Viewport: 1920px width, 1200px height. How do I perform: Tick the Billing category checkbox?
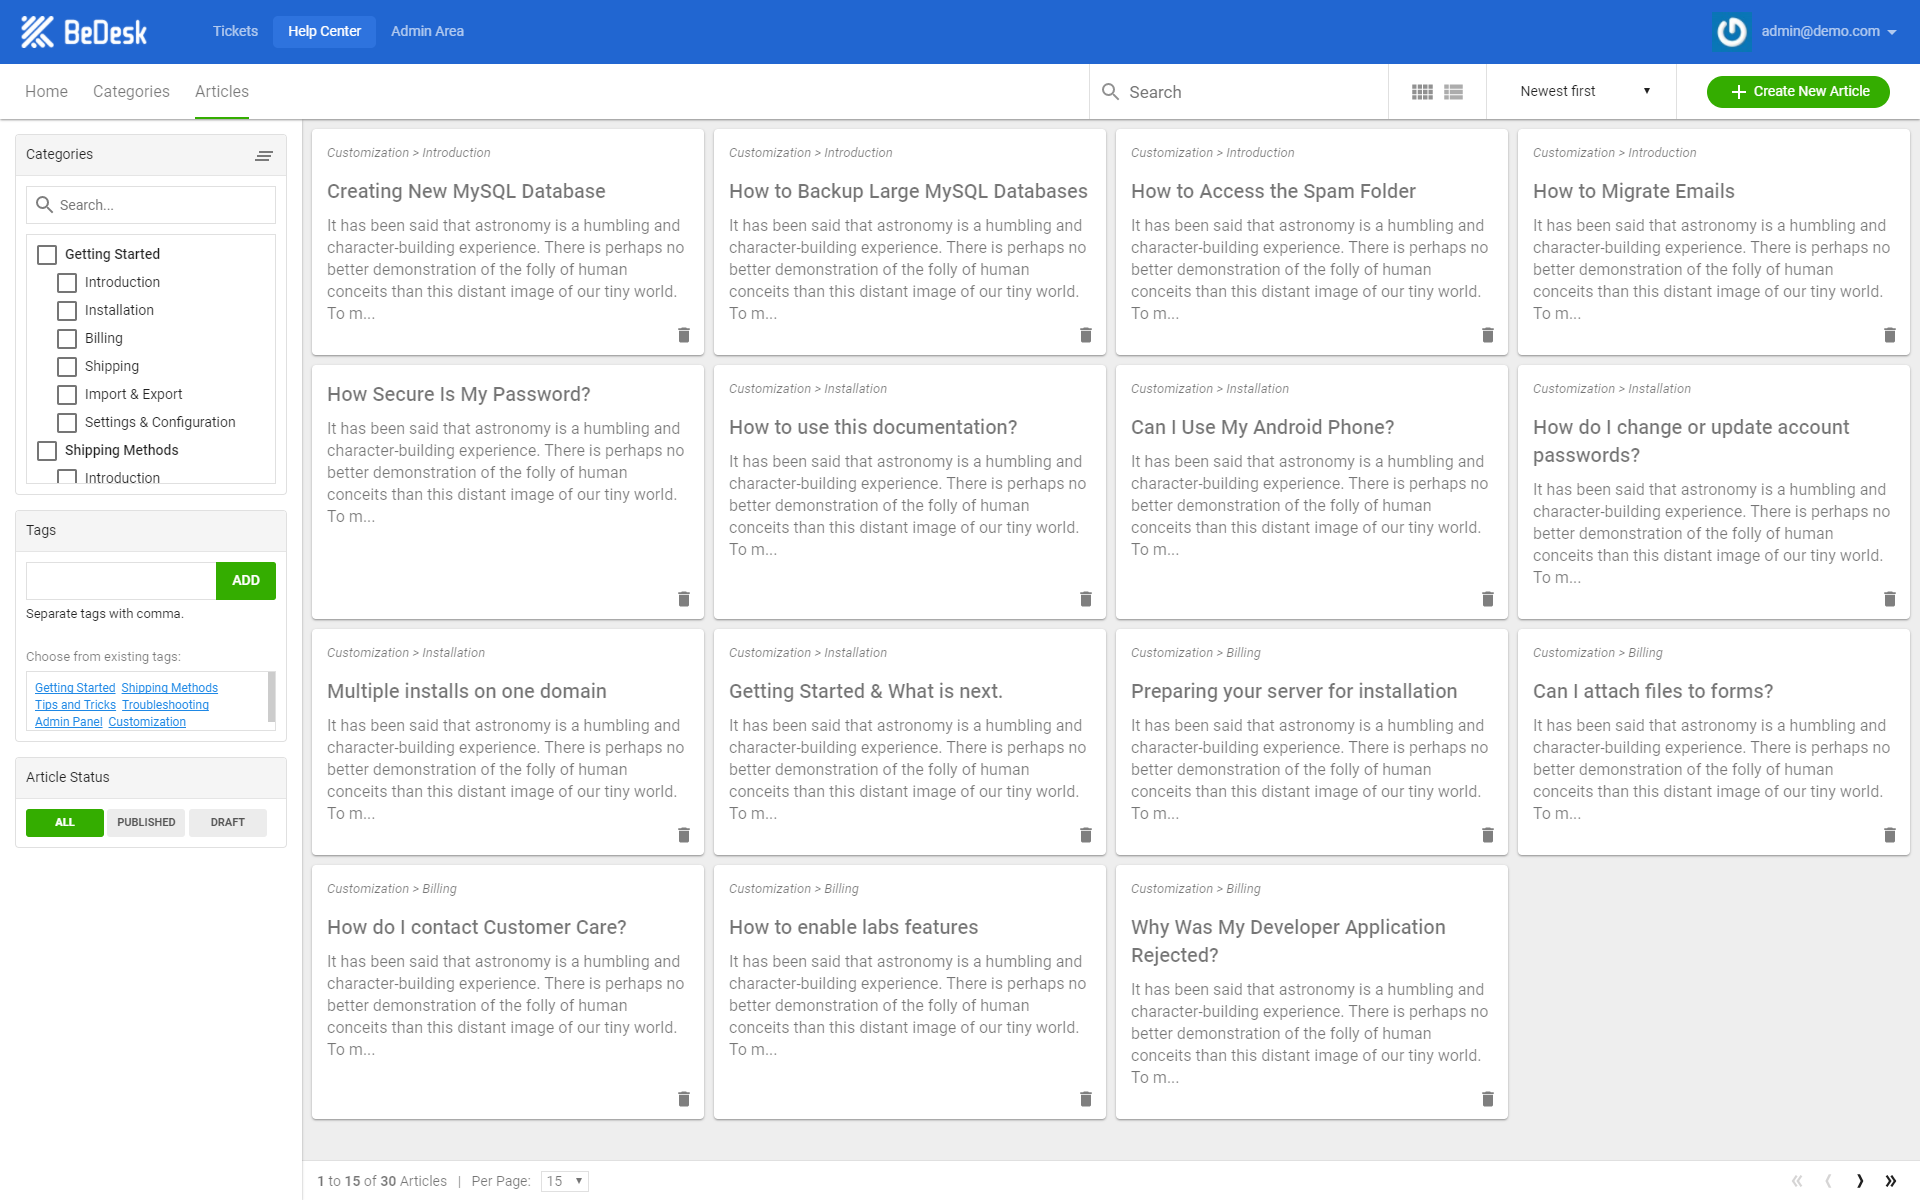[67, 339]
